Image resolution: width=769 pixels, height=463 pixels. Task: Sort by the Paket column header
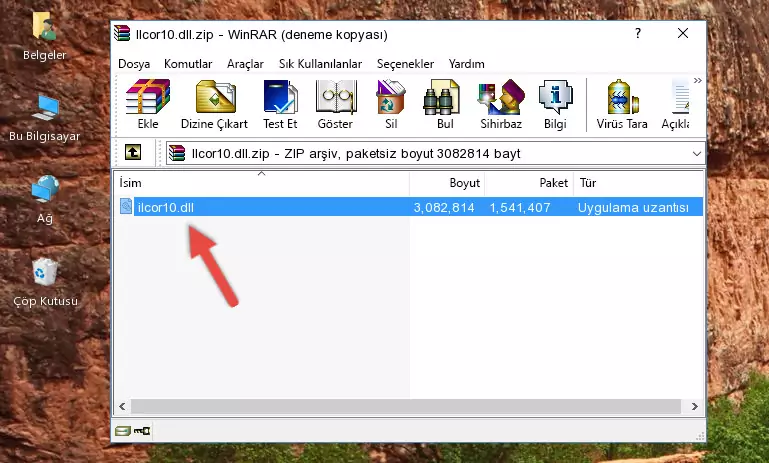pyautogui.click(x=529, y=183)
